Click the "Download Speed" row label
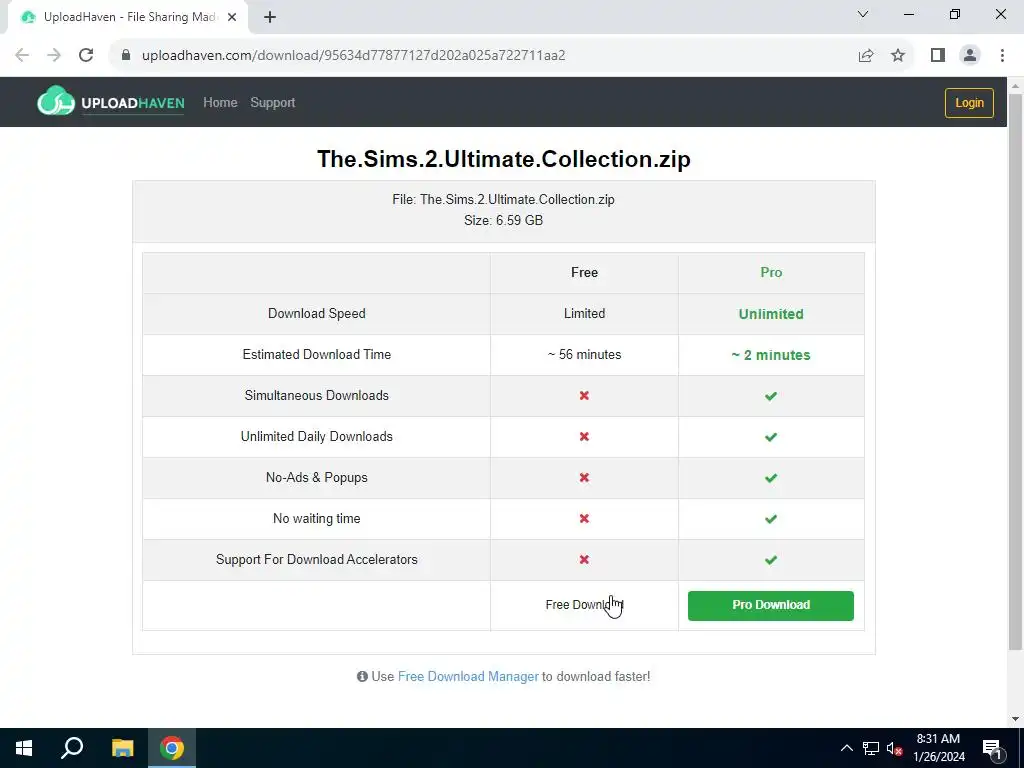 tap(317, 313)
